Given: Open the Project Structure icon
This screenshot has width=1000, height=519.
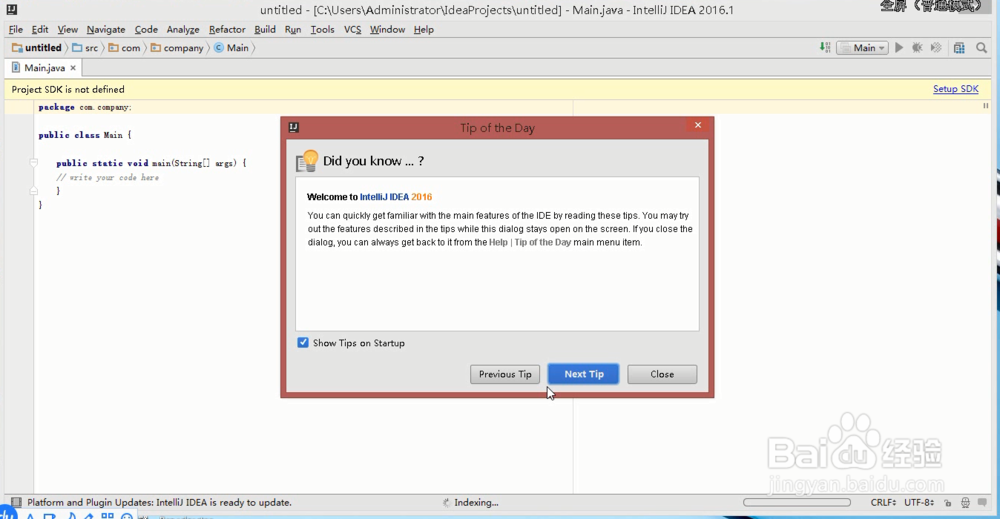Looking at the screenshot, I should pos(959,48).
